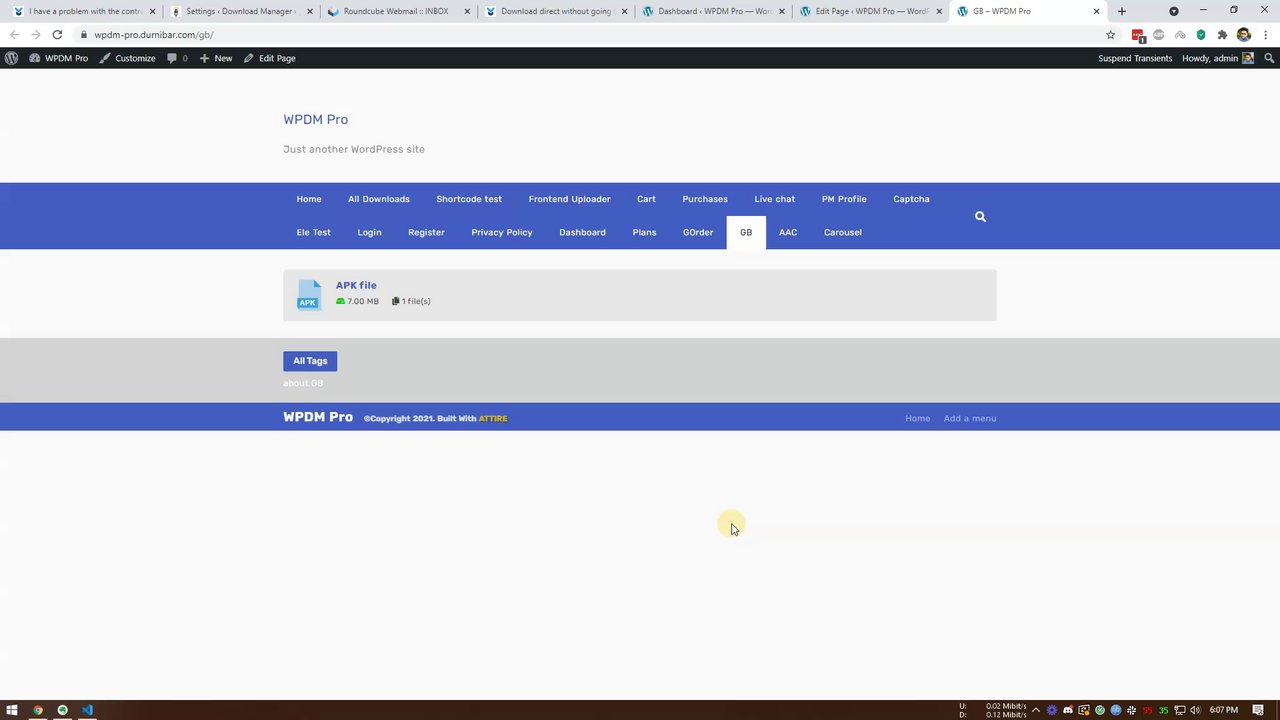
Task: Open the network icon in system tray
Action: pyautogui.click(x=1179, y=710)
